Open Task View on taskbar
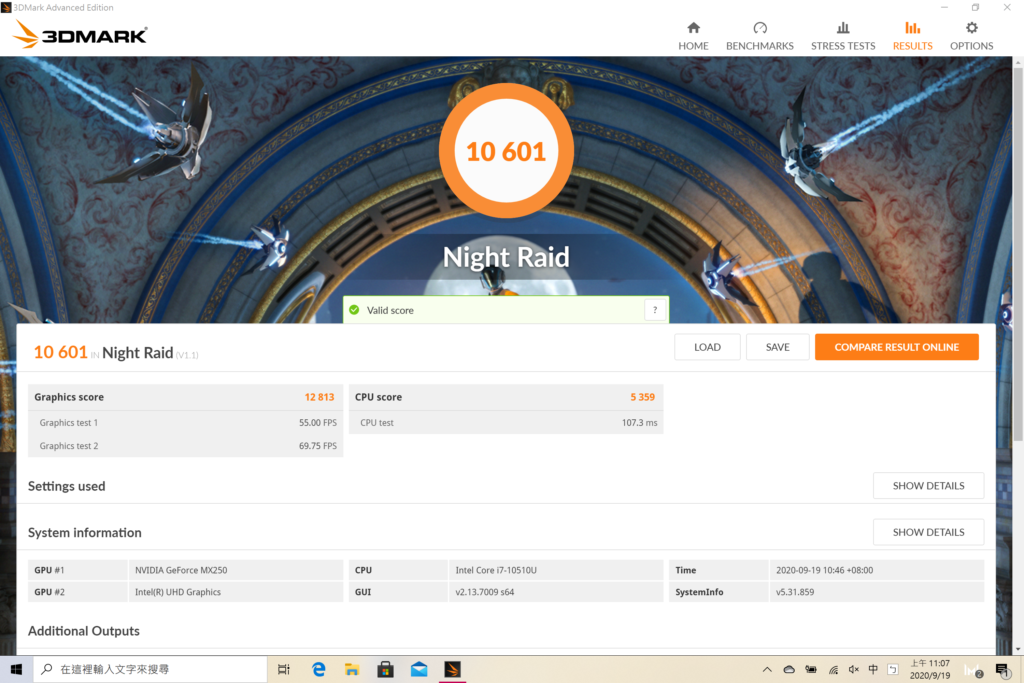 point(283,669)
